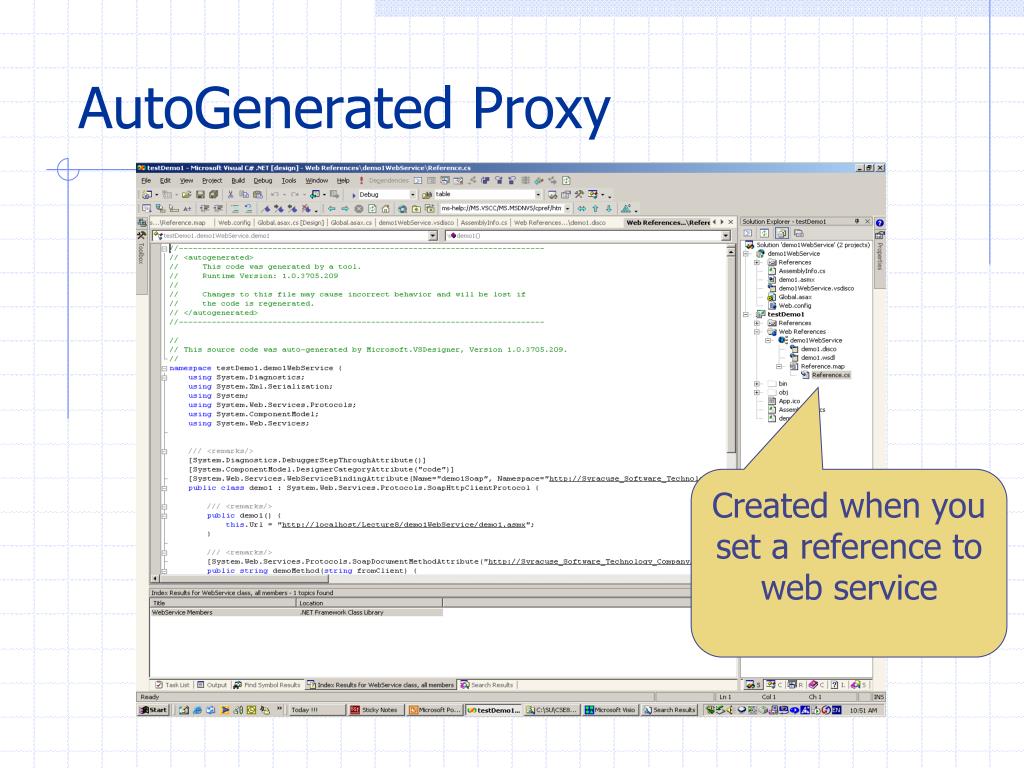Open the Tools menu
Image resolution: width=1024 pixels, height=768 pixels.
(x=289, y=181)
